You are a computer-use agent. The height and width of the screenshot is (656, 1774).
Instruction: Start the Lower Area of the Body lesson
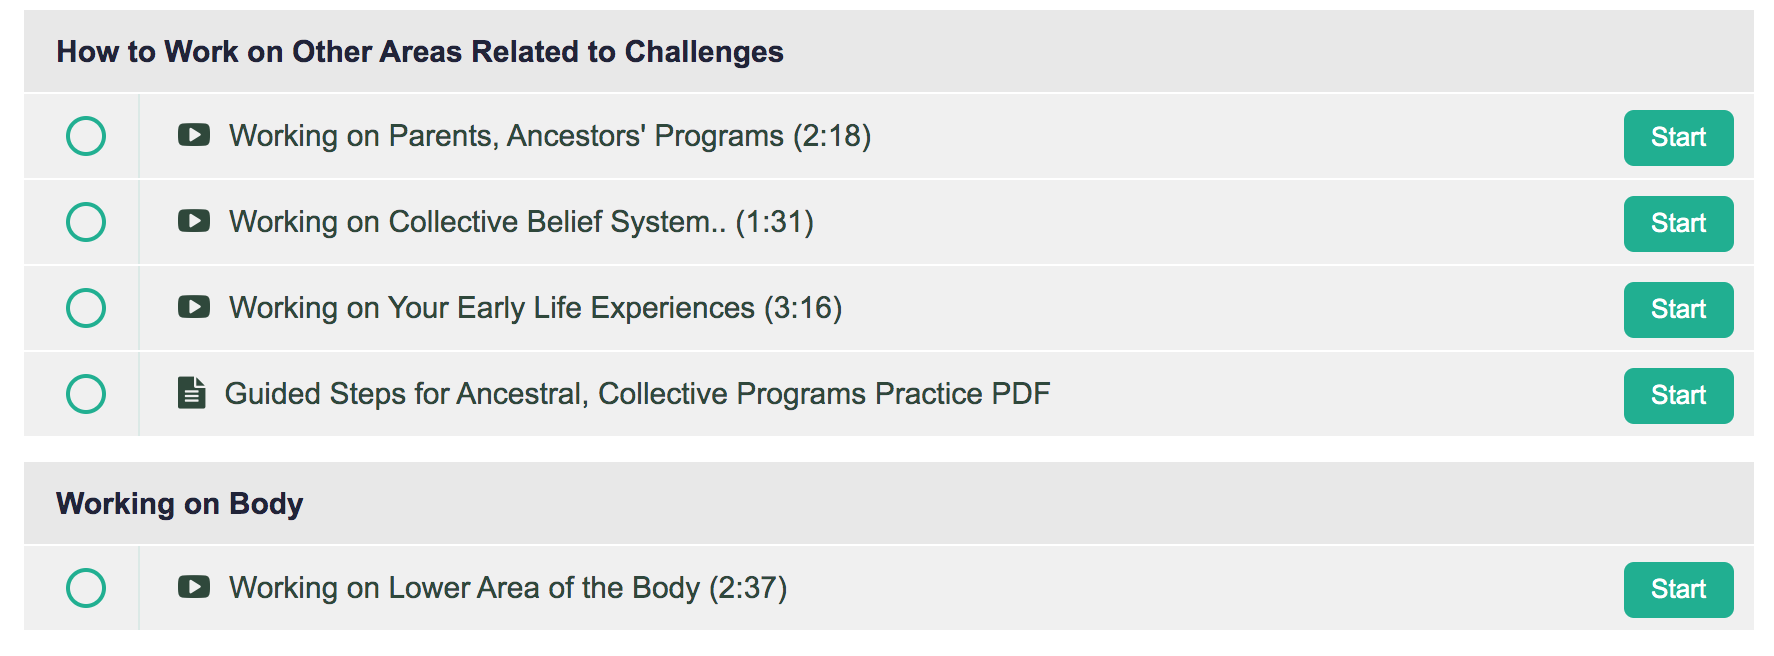1678,590
